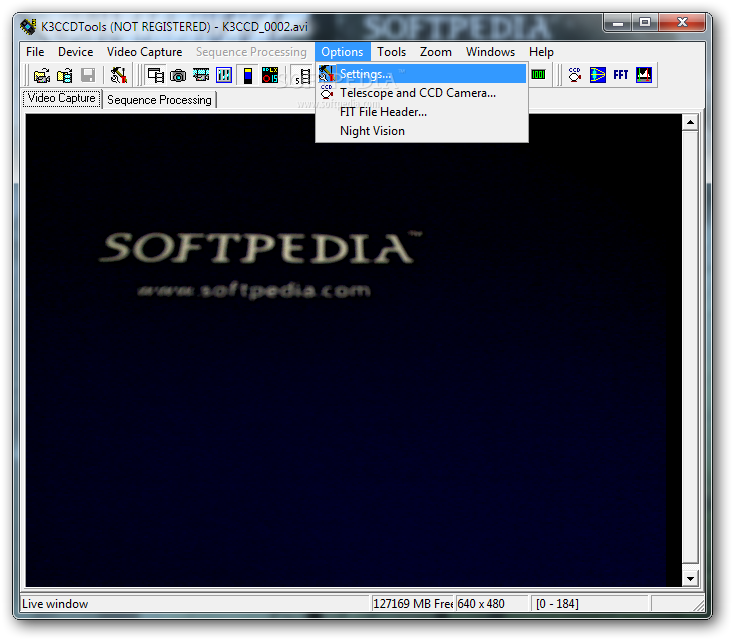Open the Windows menu
The height and width of the screenshot is (640, 733).
tap(490, 52)
